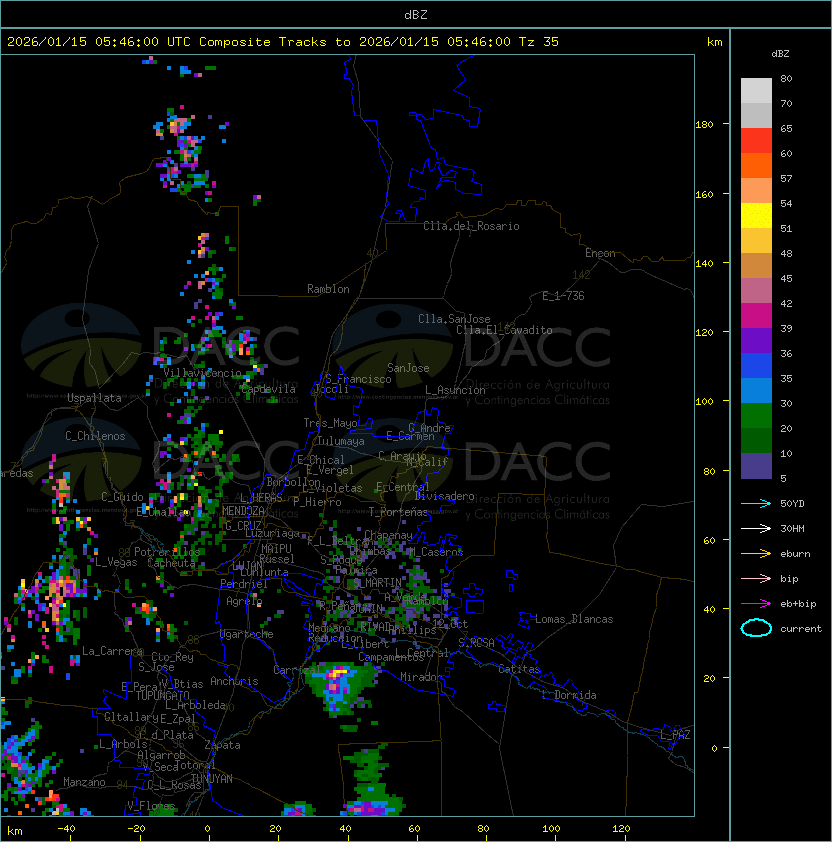832x842 pixels.
Task: Click the 'Ugarteche' map label
Action: pyautogui.click(x=247, y=634)
